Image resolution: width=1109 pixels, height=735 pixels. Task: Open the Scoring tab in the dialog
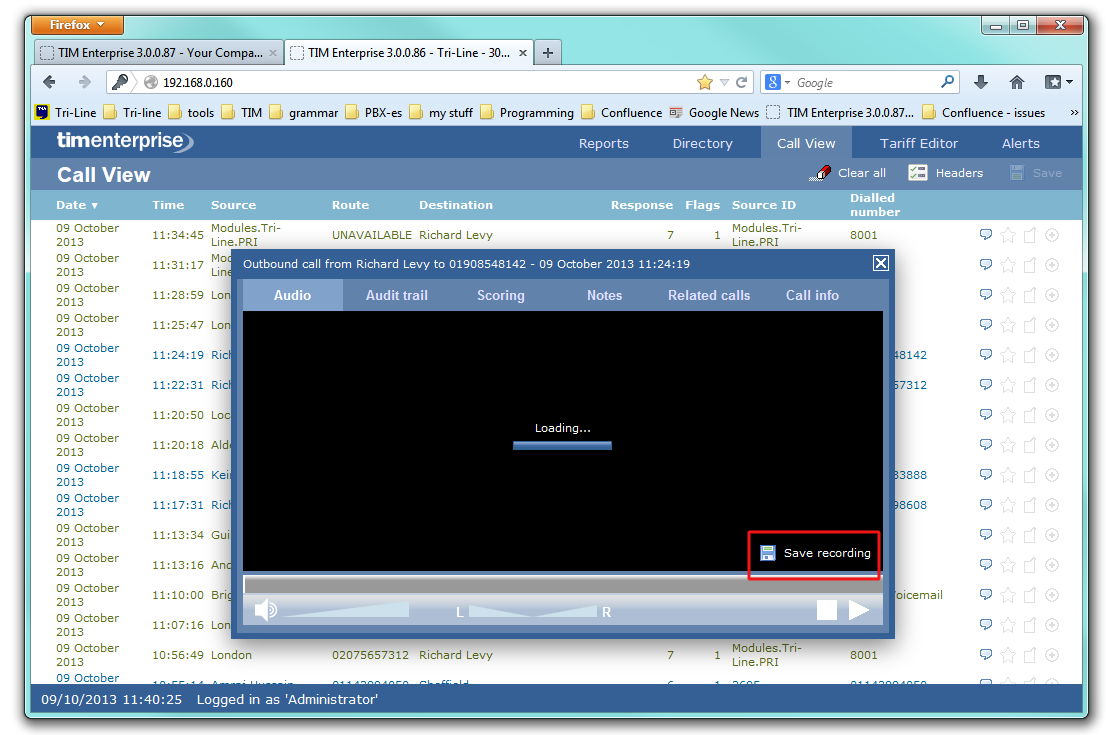[501, 296]
